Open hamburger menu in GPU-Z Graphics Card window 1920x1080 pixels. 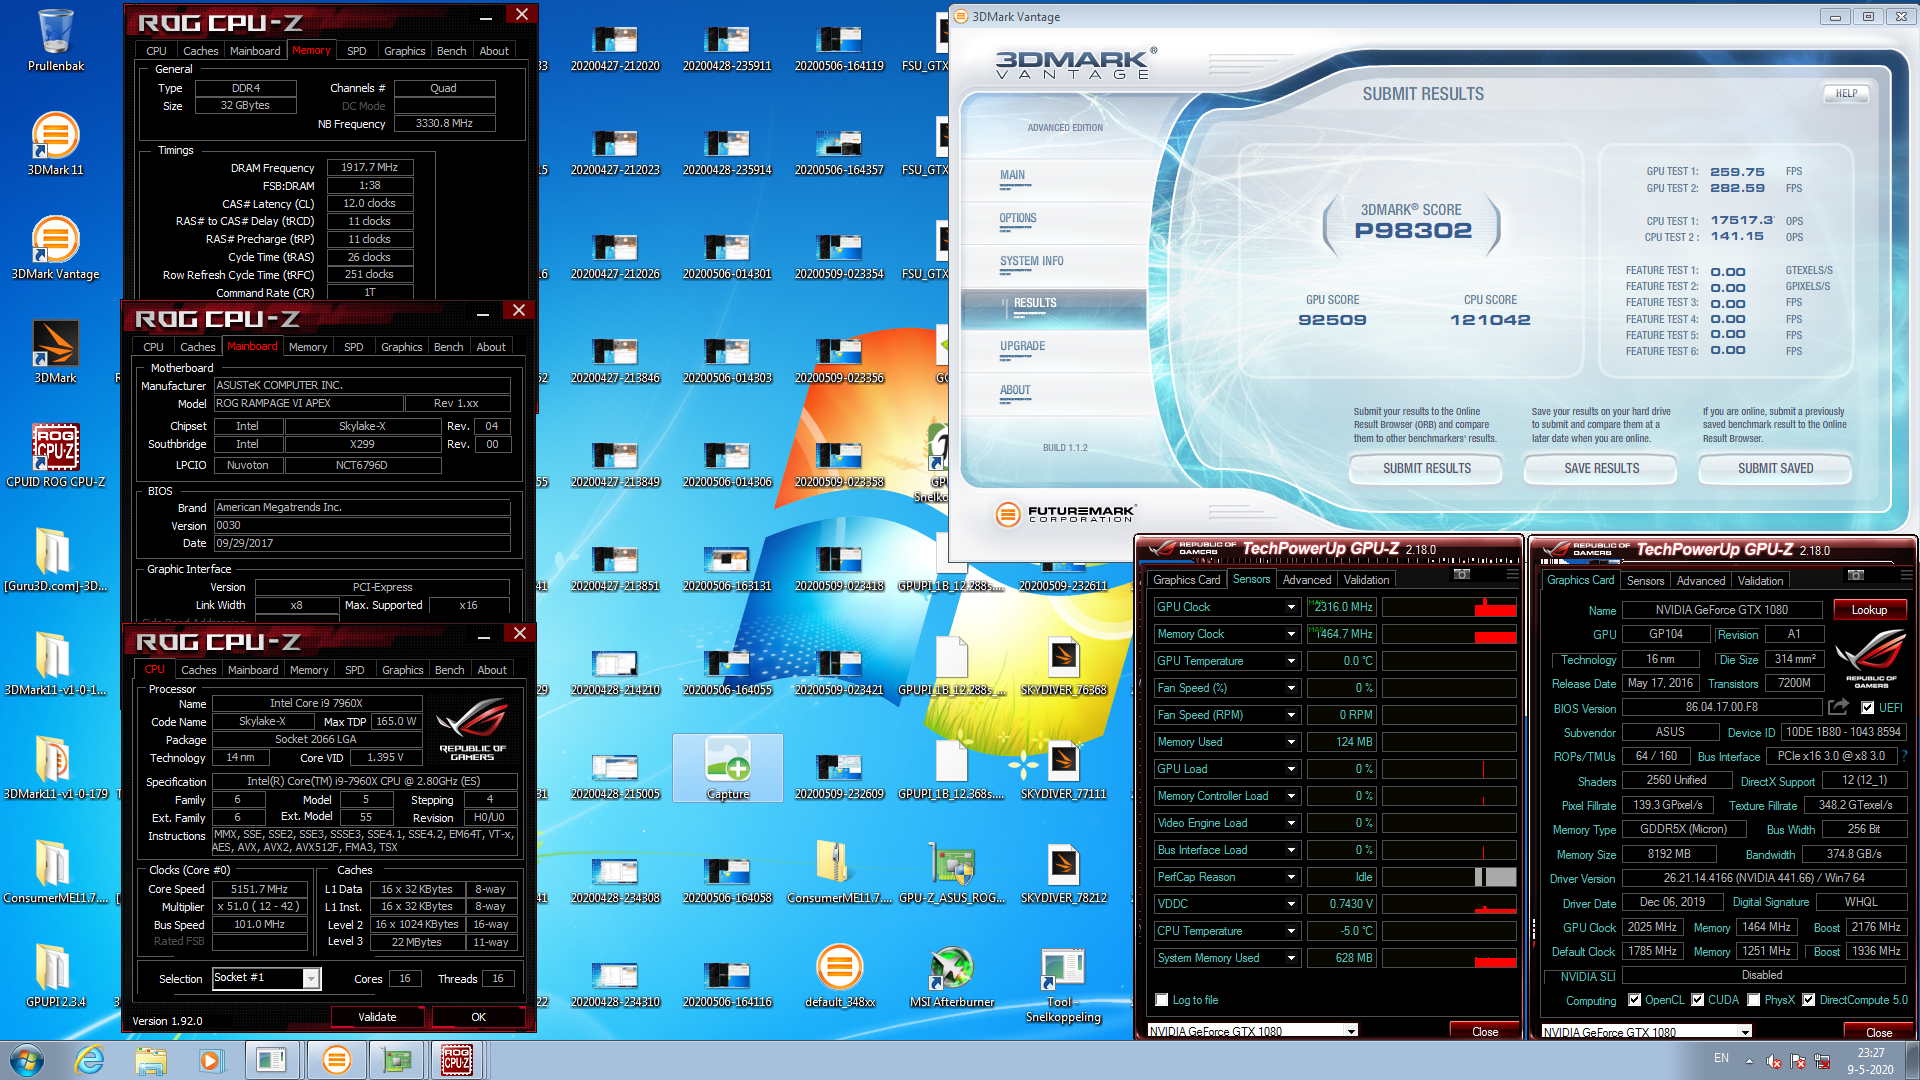[1905, 576]
